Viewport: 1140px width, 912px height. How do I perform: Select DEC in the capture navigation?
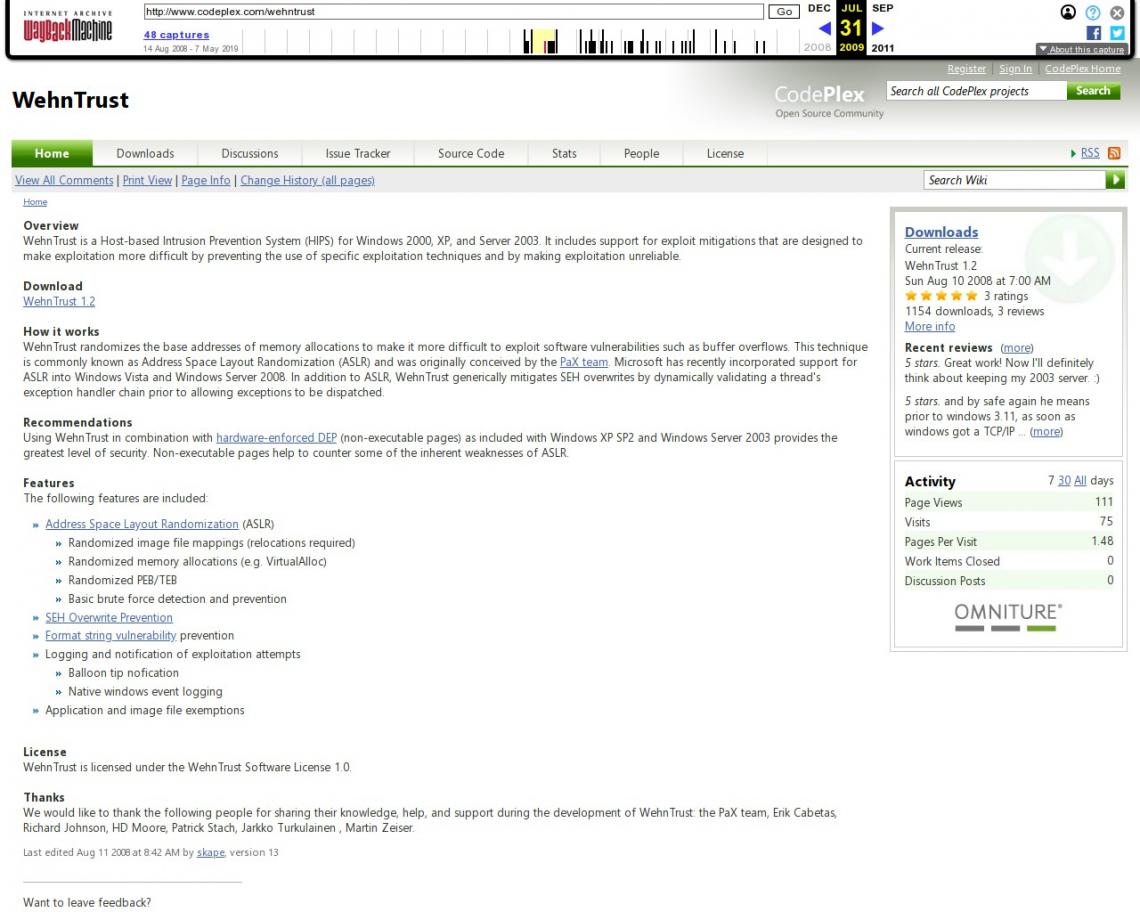[x=819, y=8]
